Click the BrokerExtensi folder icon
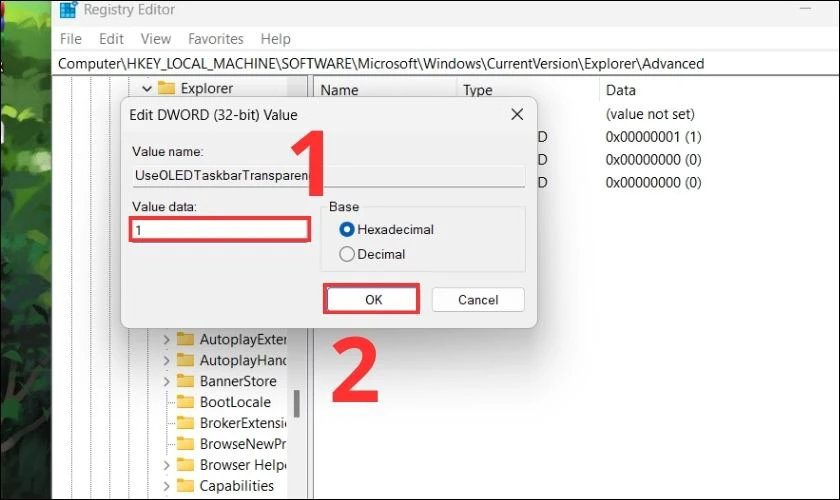 coord(185,423)
